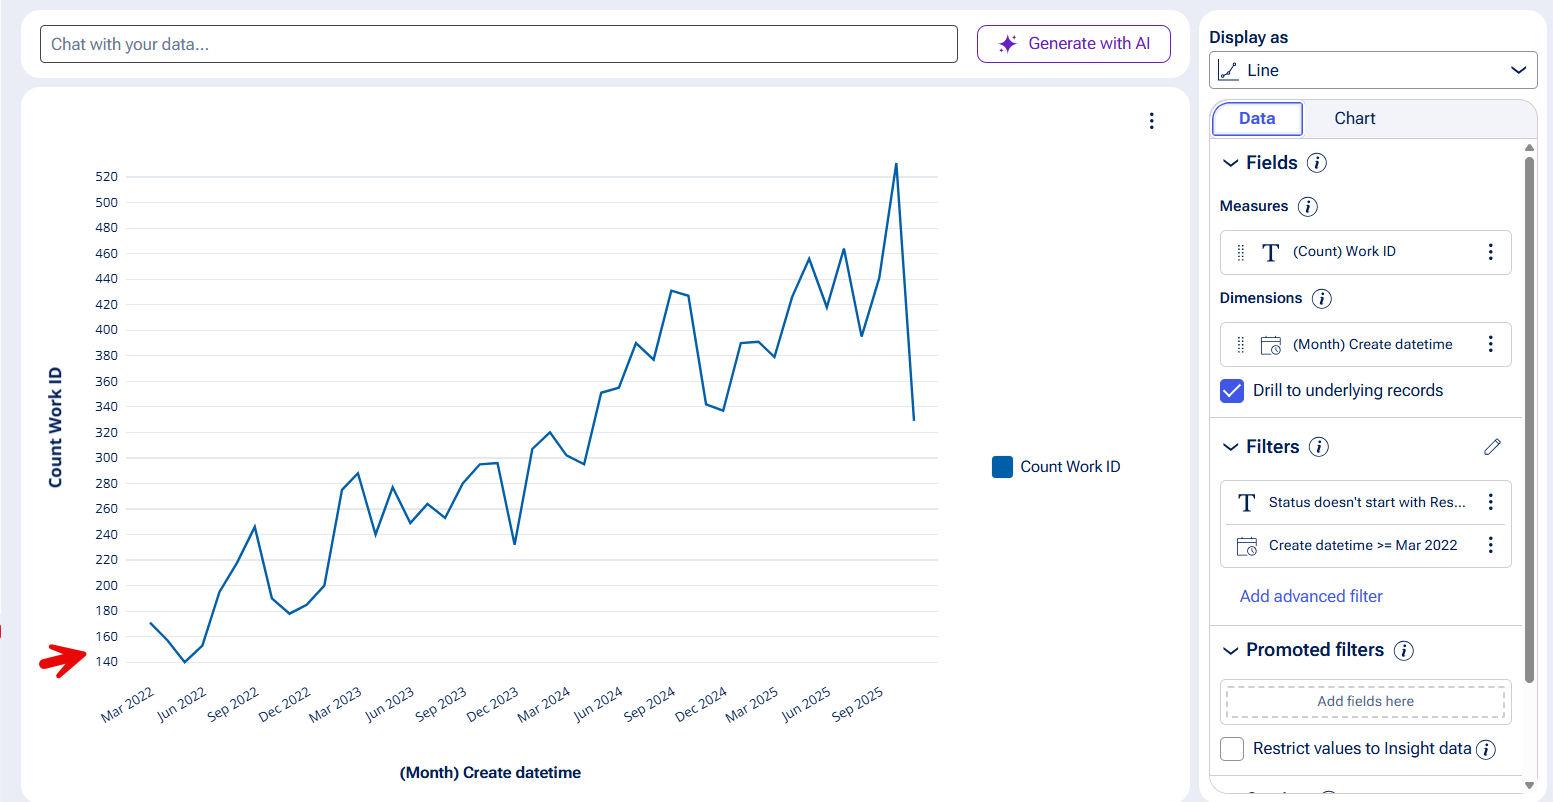Collapse the Promoted filters section
This screenshot has height=802, width=1553.
pyautogui.click(x=1231, y=651)
